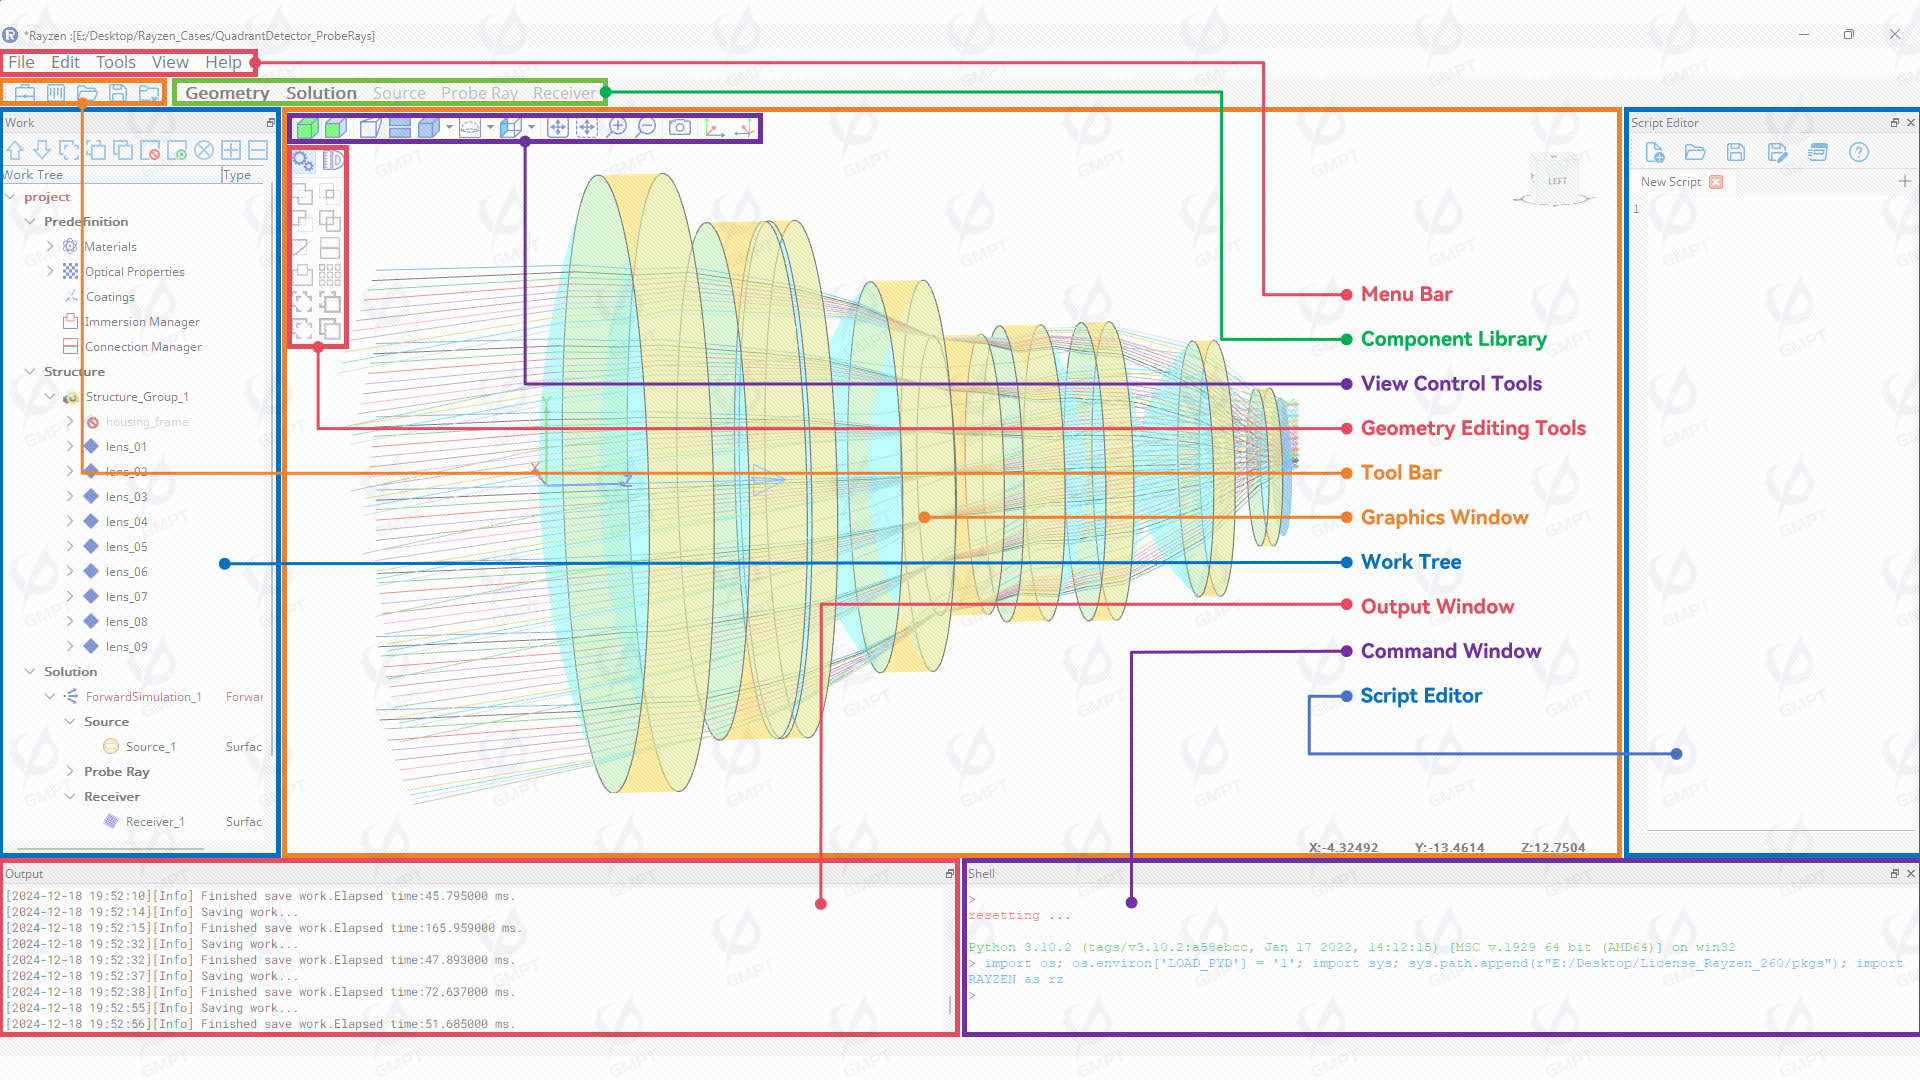This screenshot has height=1080, width=1920.
Task: Add a new script tab with plus button
Action: (x=1905, y=181)
